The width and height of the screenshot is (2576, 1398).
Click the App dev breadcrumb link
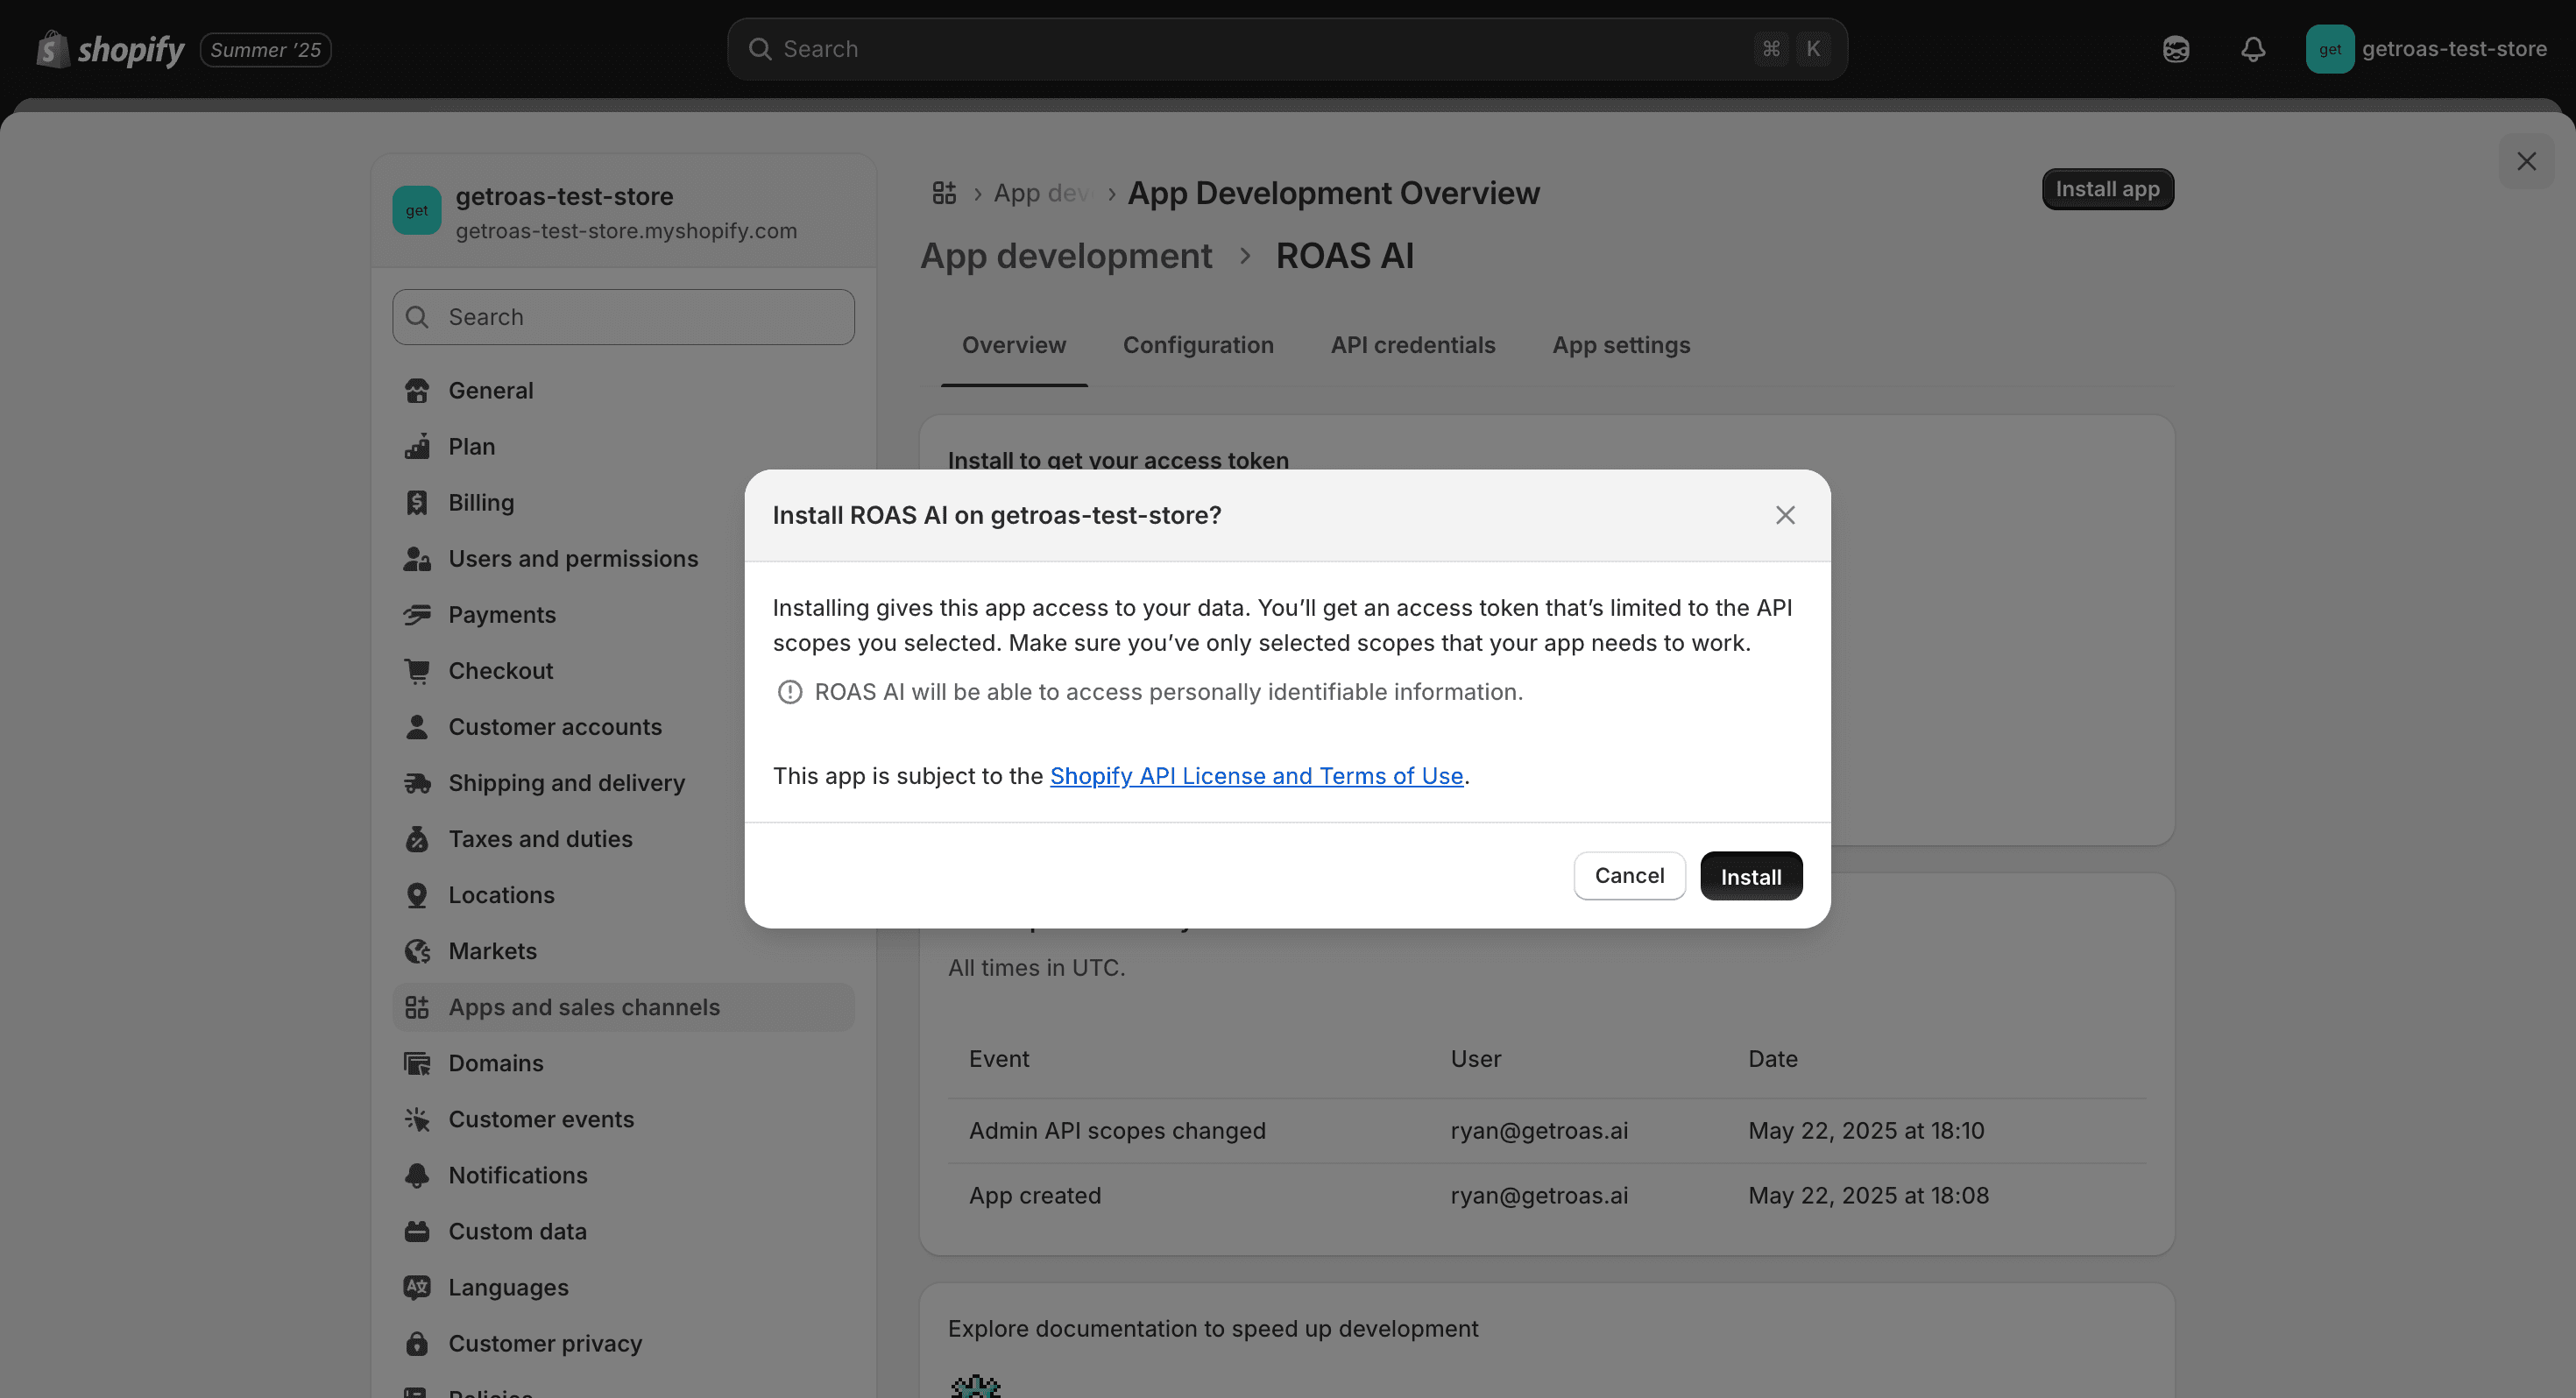pos(1042,193)
